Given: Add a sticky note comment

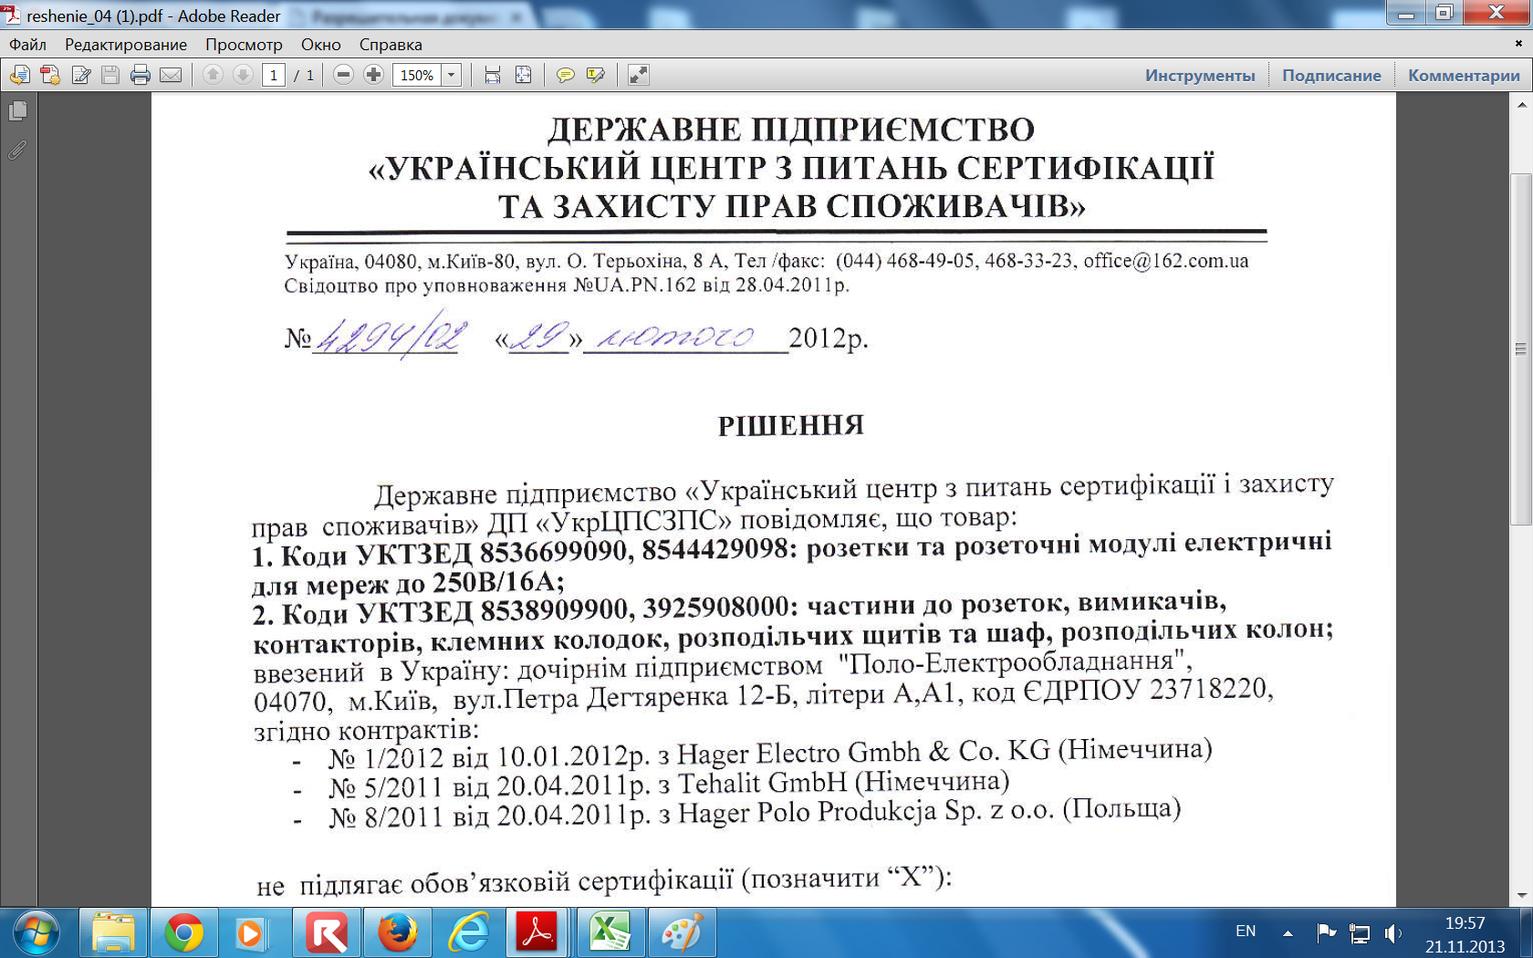Looking at the screenshot, I should (x=565, y=75).
